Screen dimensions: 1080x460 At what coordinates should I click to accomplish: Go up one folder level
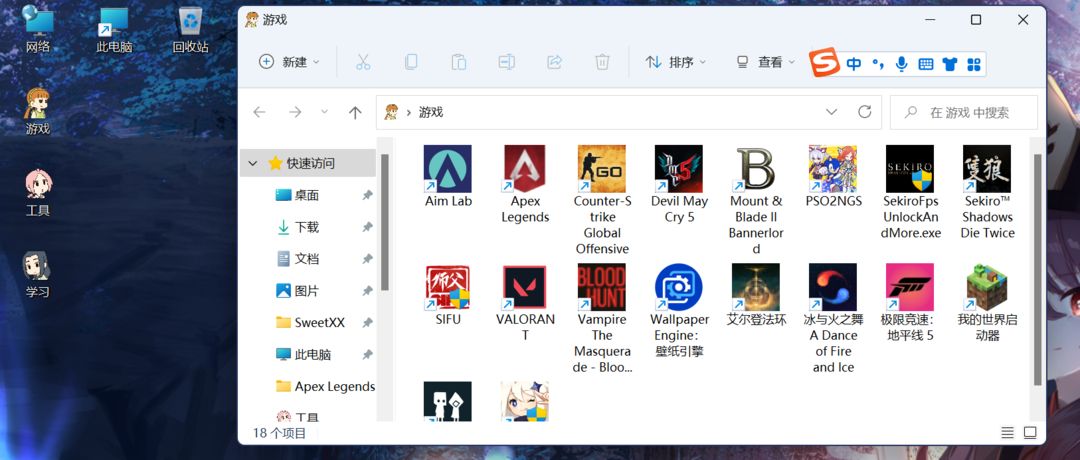point(355,112)
